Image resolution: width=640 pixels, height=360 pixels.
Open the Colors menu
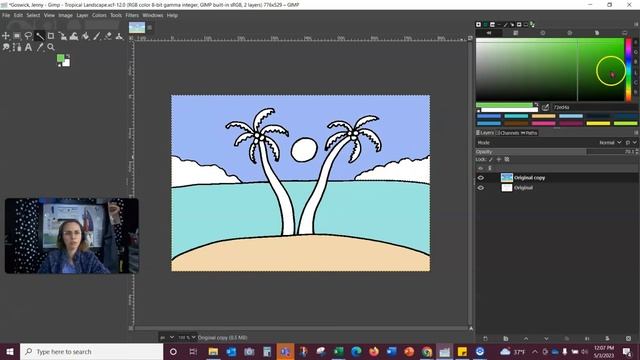99,15
